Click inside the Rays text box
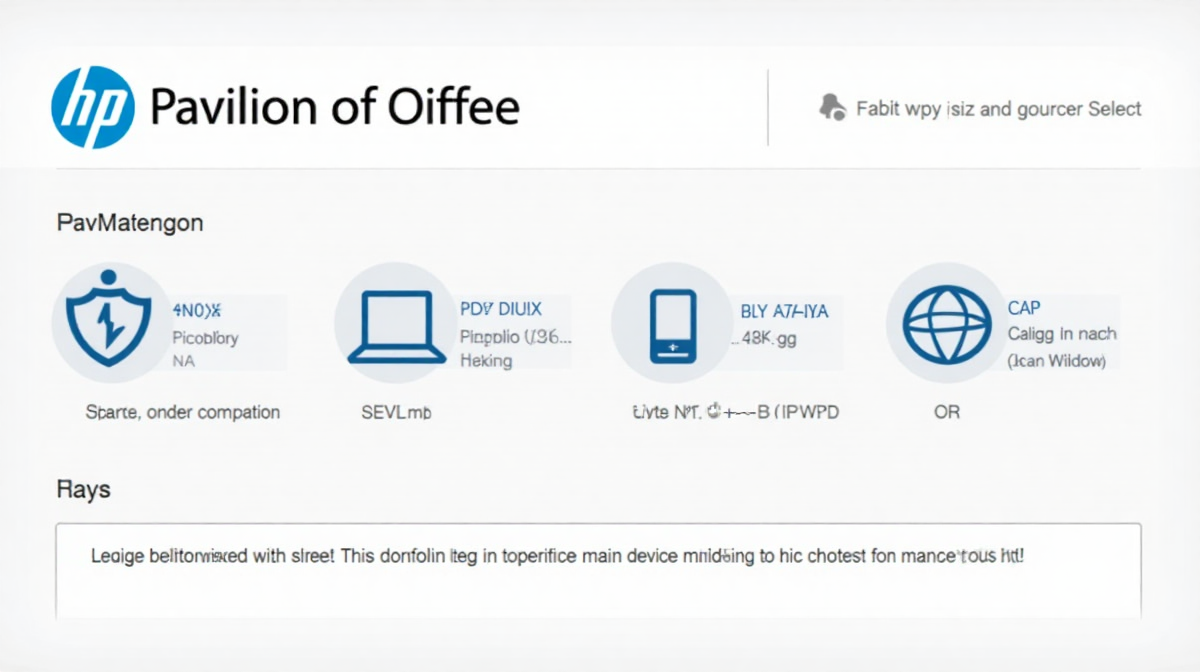1200x672 pixels. (x=598, y=570)
